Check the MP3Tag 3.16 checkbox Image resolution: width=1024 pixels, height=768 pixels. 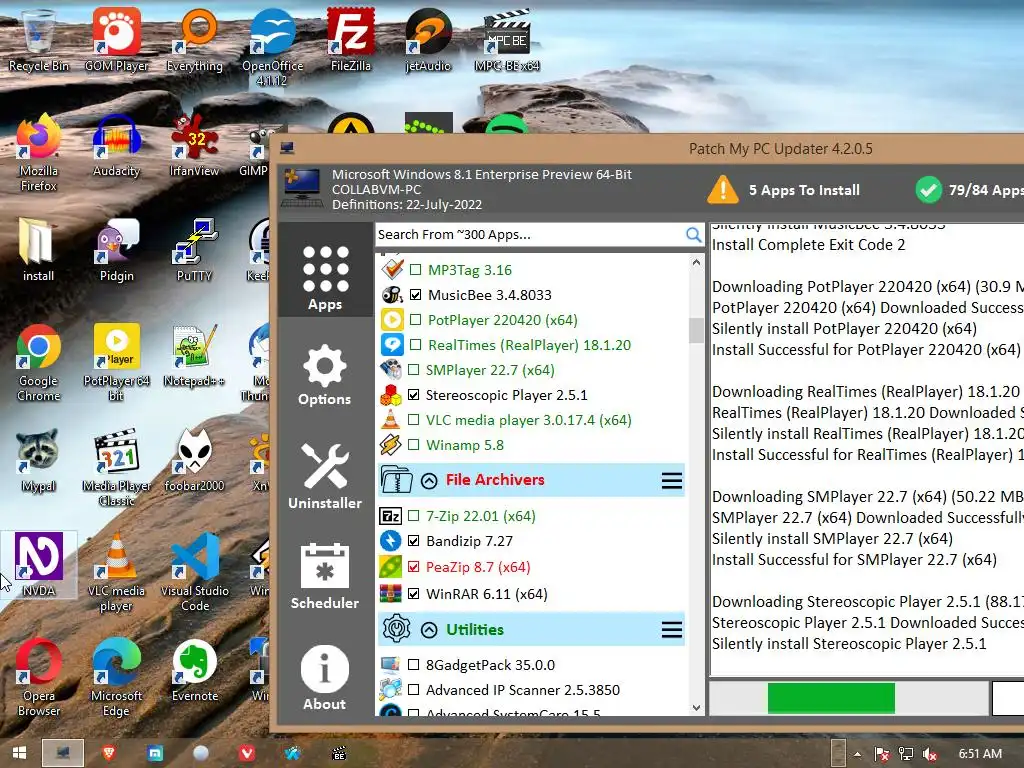pyautogui.click(x=415, y=270)
